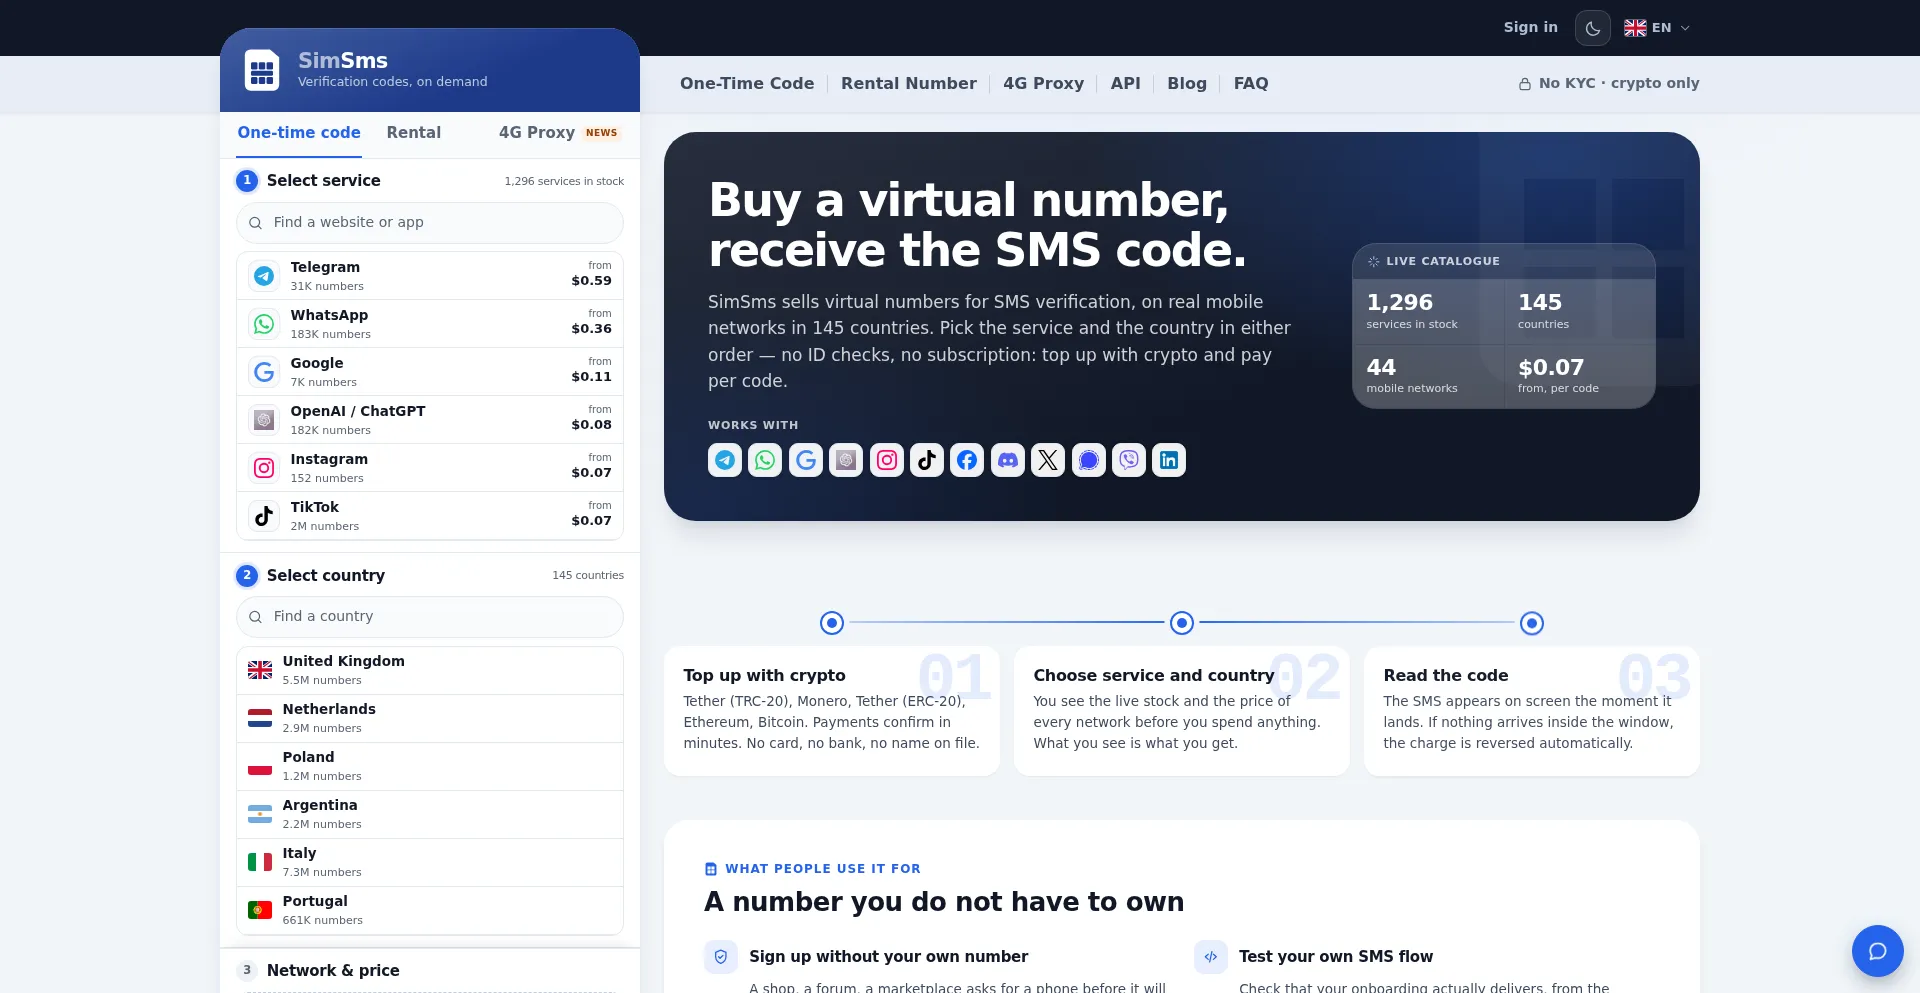Click the Viber icon under Works With

coord(1129,460)
